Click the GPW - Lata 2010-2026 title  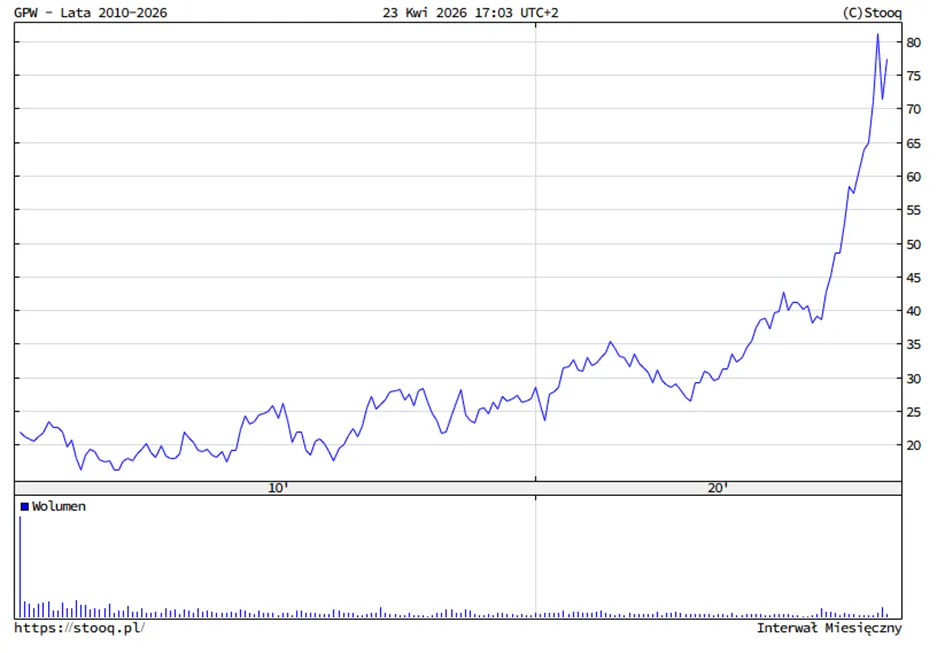tap(90, 12)
